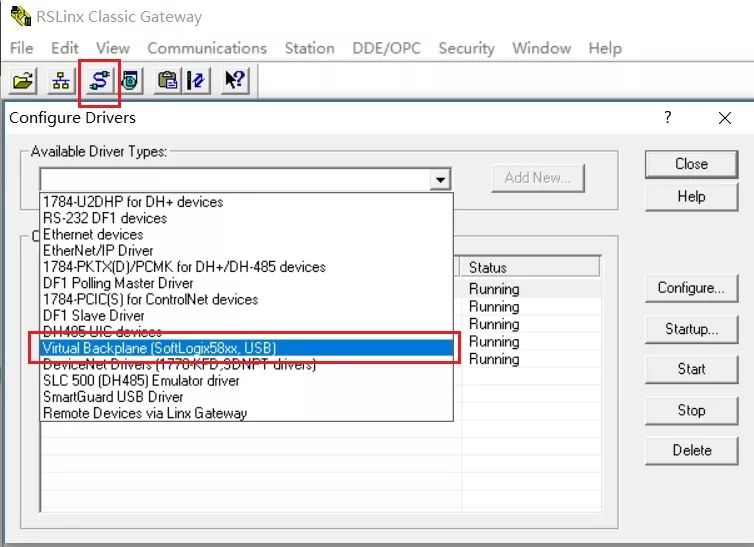Select 1784-U2DHP for DH+ devices
Image resolution: width=754 pixels, height=547 pixels.
point(246,201)
